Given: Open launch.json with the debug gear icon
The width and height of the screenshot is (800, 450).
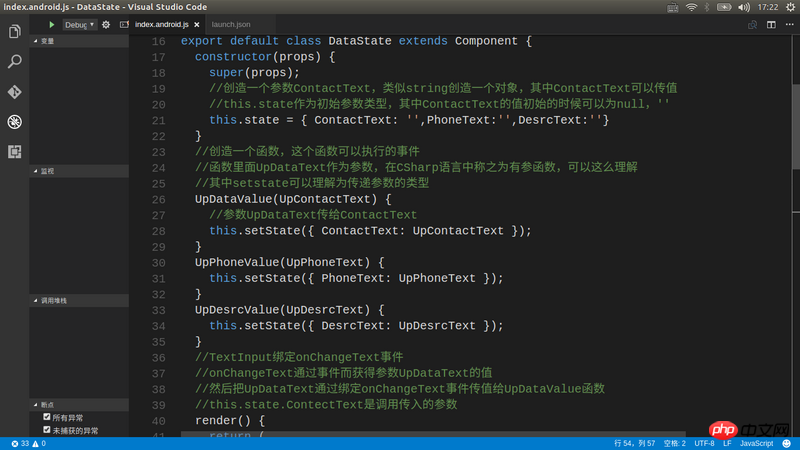Looking at the screenshot, I should (x=106, y=24).
